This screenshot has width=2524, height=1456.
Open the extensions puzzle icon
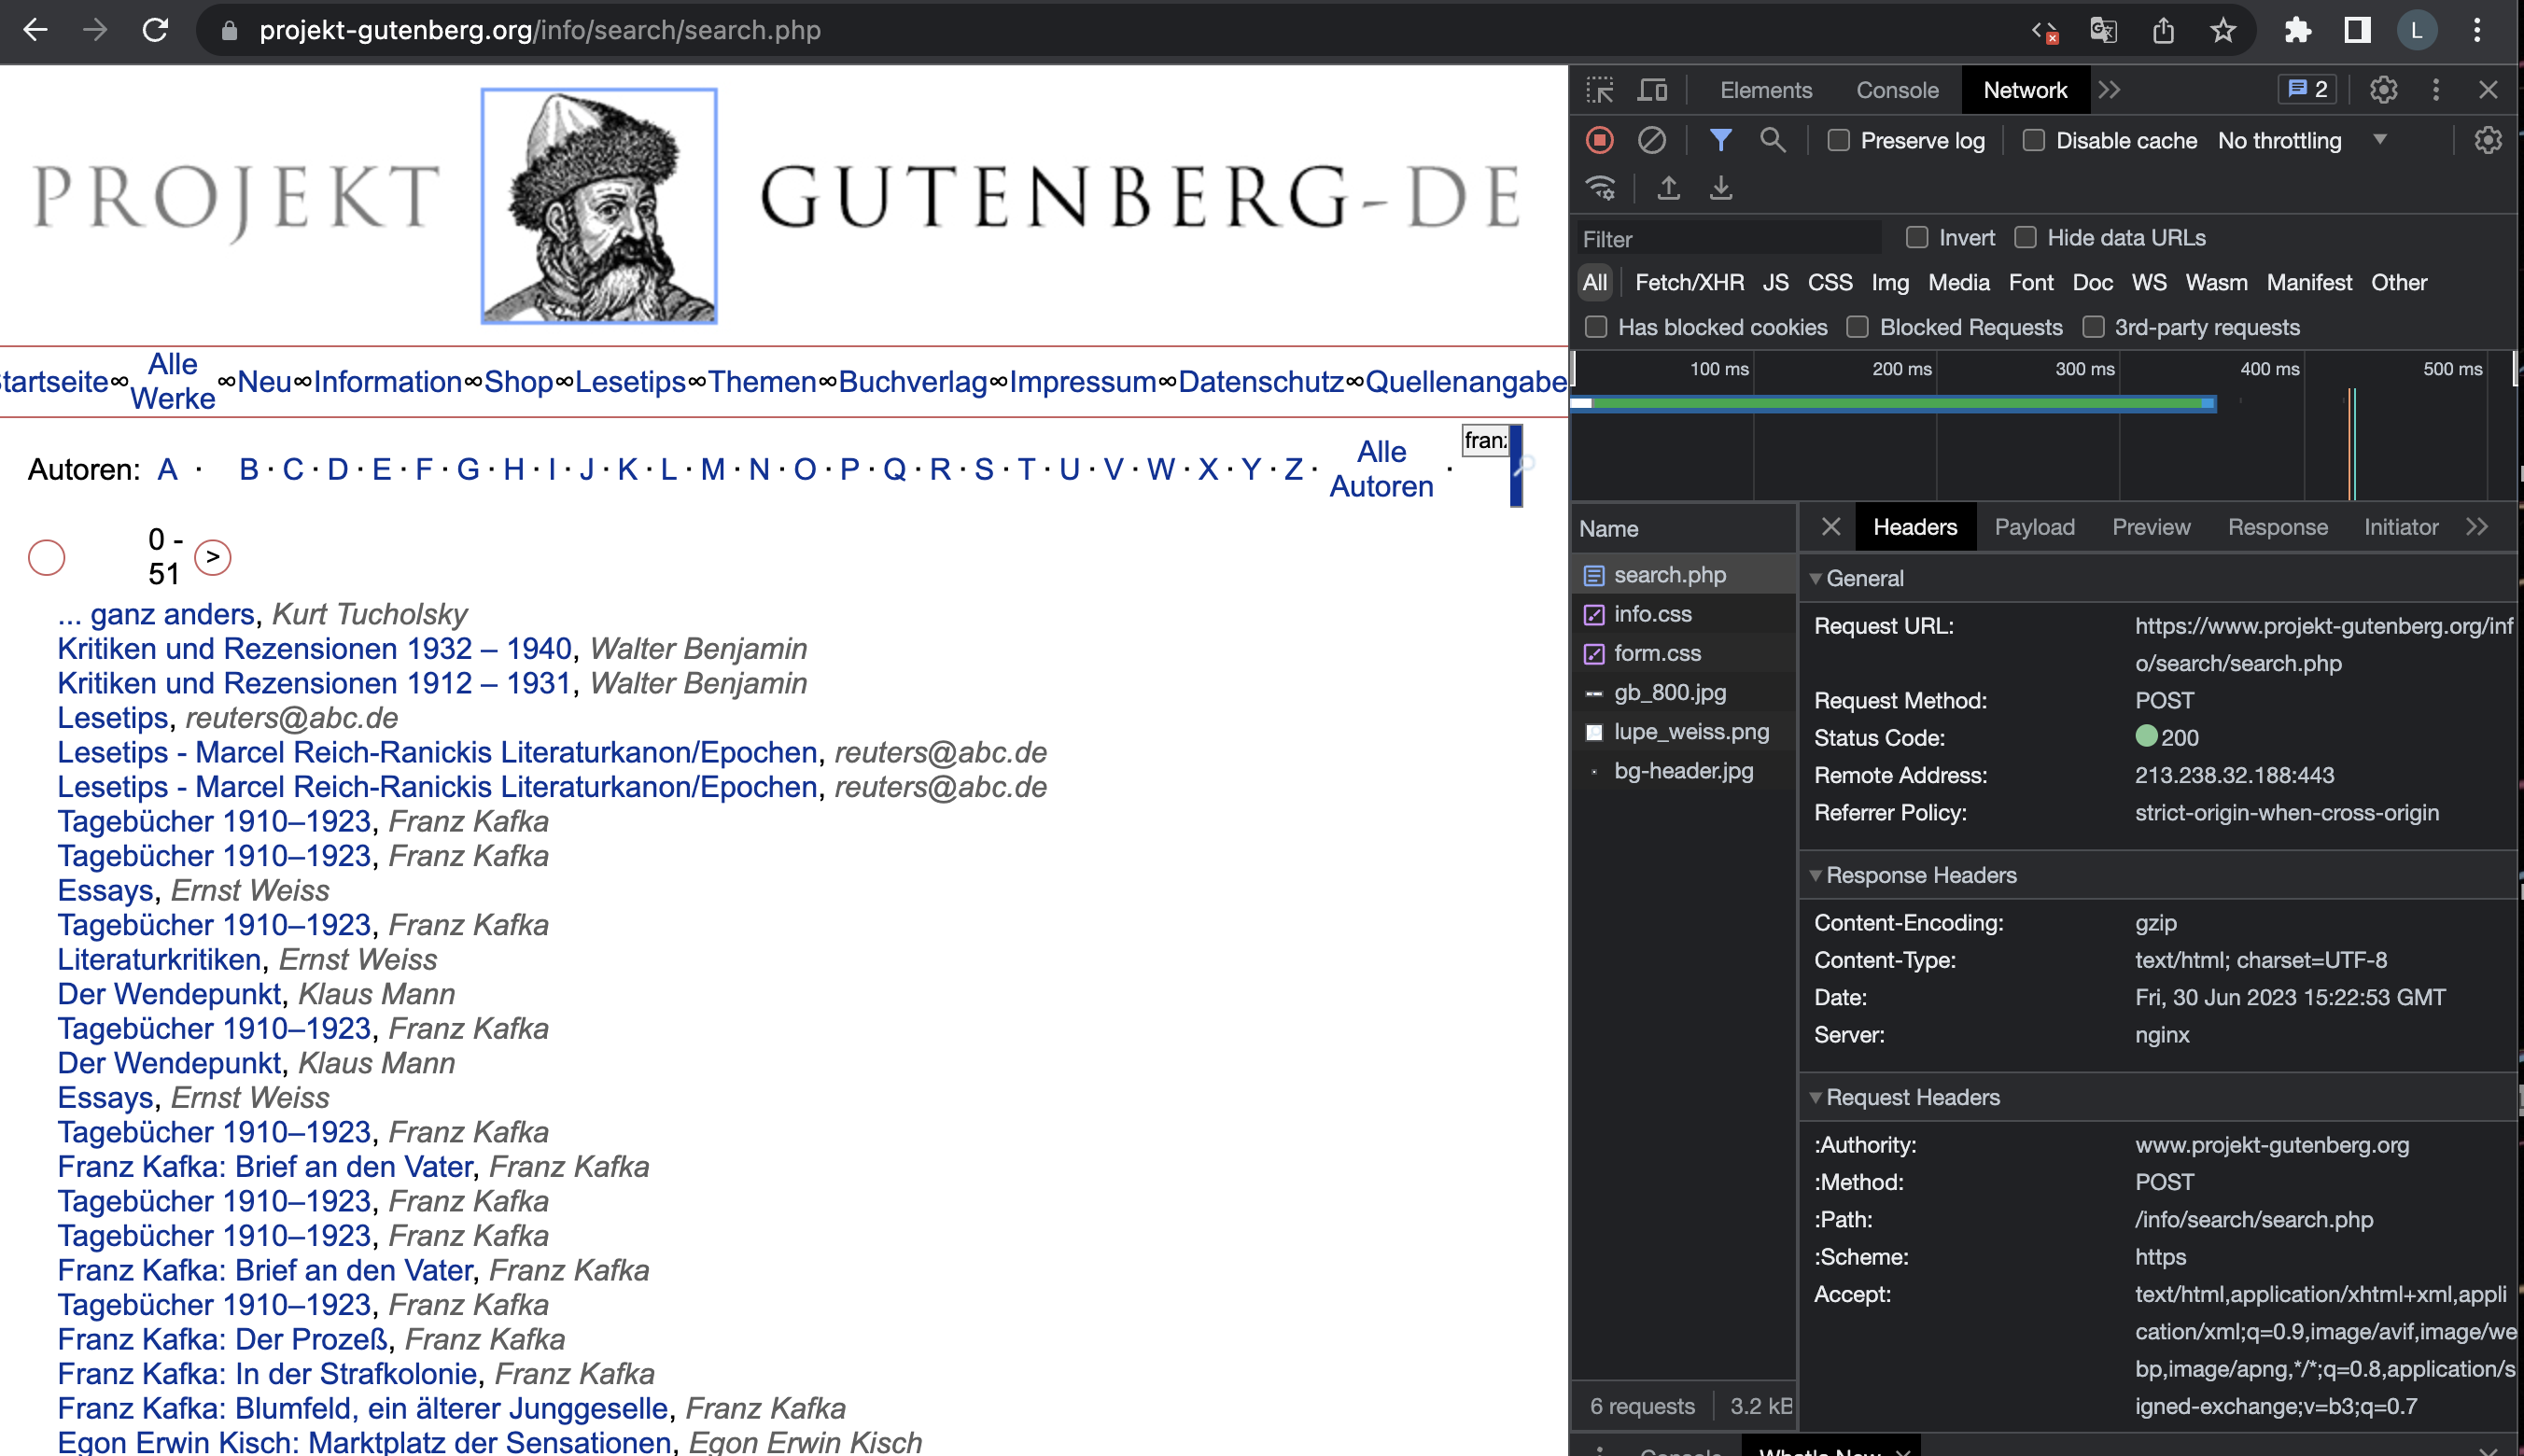tap(2297, 30)
